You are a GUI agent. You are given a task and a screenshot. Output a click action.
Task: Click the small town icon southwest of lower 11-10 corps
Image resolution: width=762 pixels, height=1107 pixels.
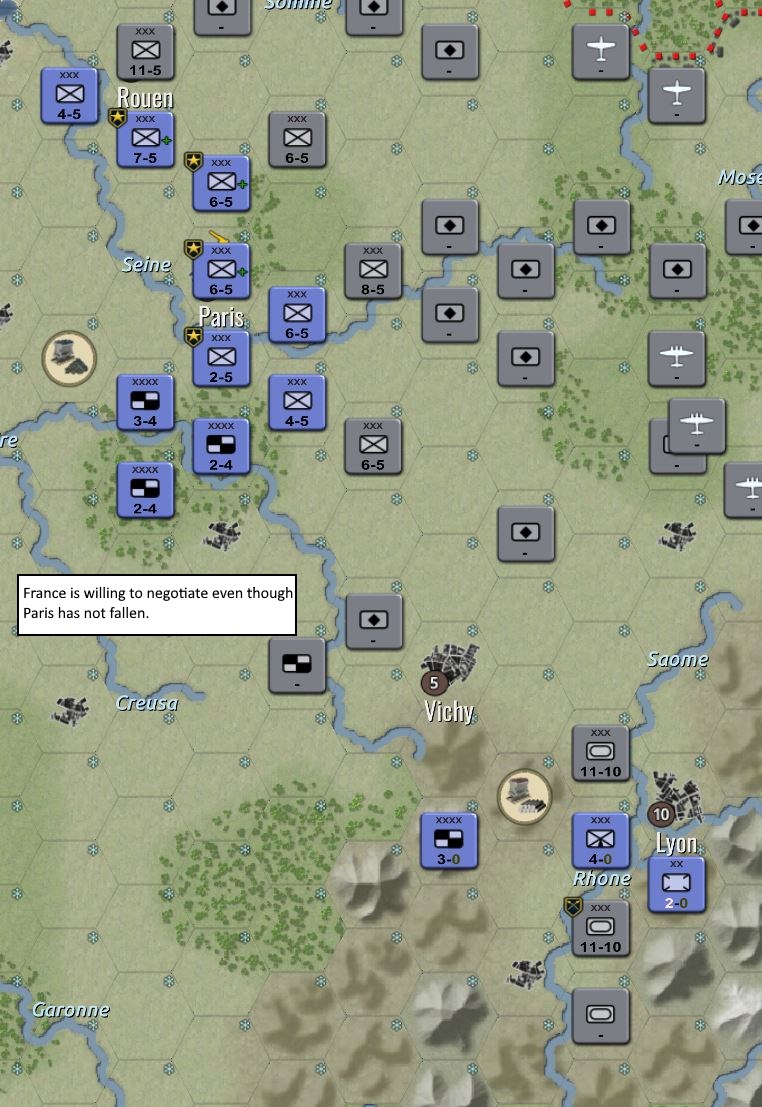point(526,973)
